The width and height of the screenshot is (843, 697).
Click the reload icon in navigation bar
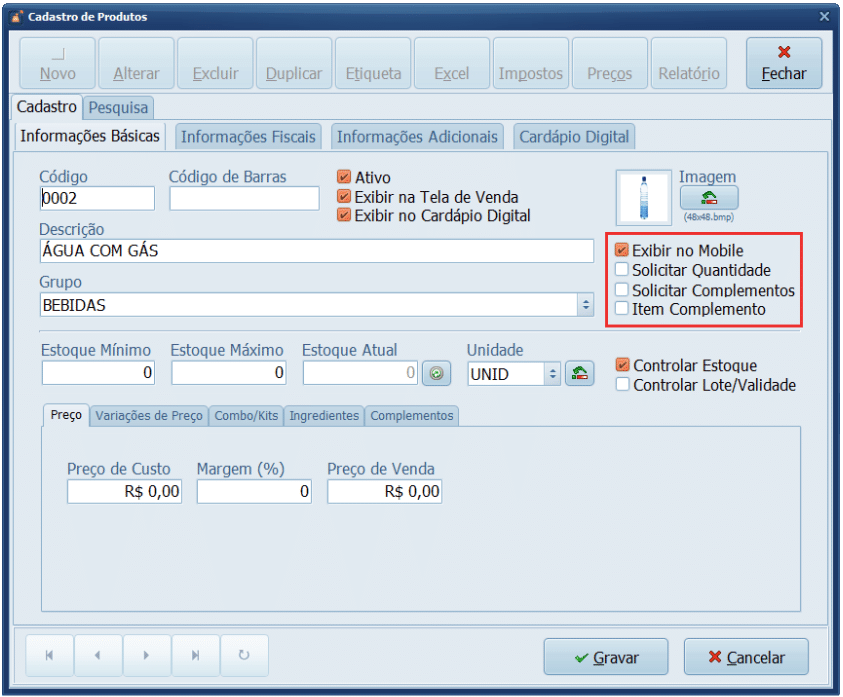point(244,656)
